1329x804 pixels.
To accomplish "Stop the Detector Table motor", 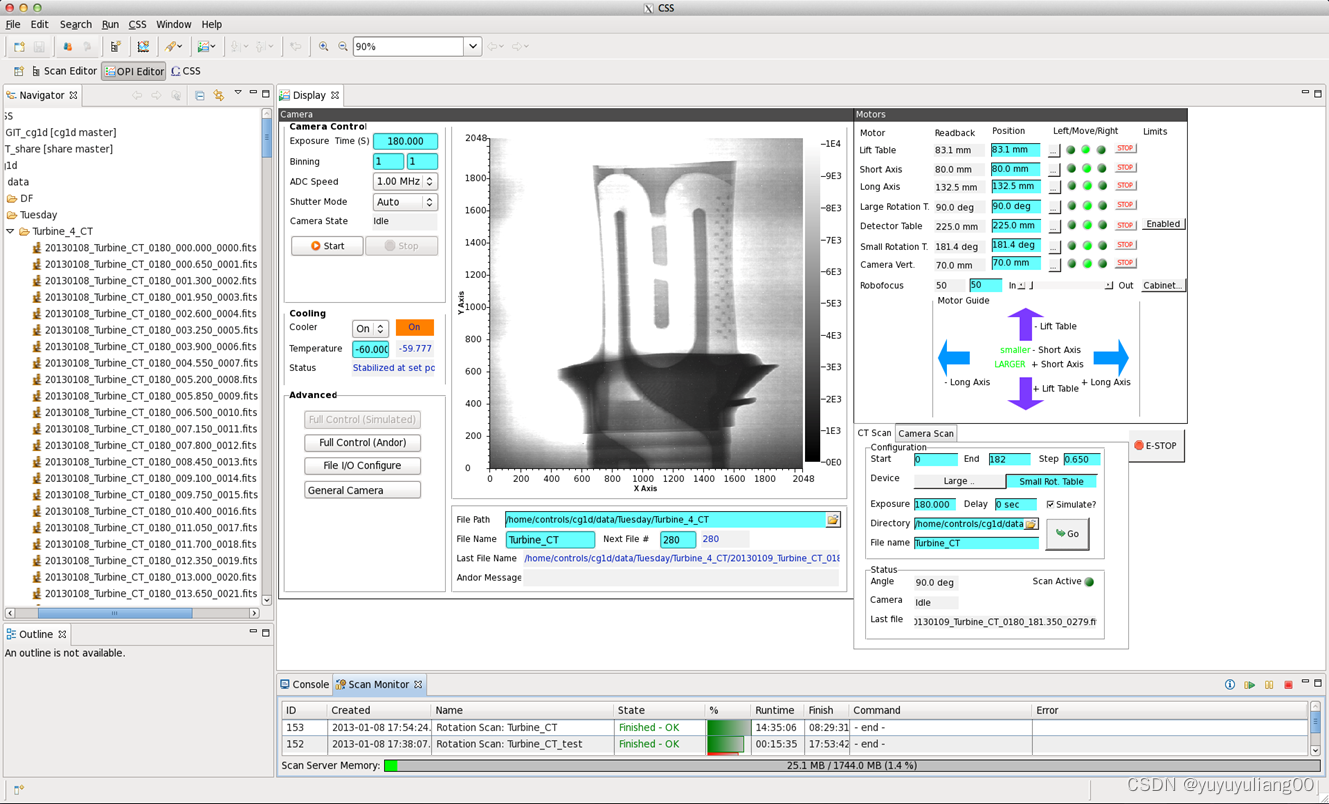I will [x=1125, y=225].
